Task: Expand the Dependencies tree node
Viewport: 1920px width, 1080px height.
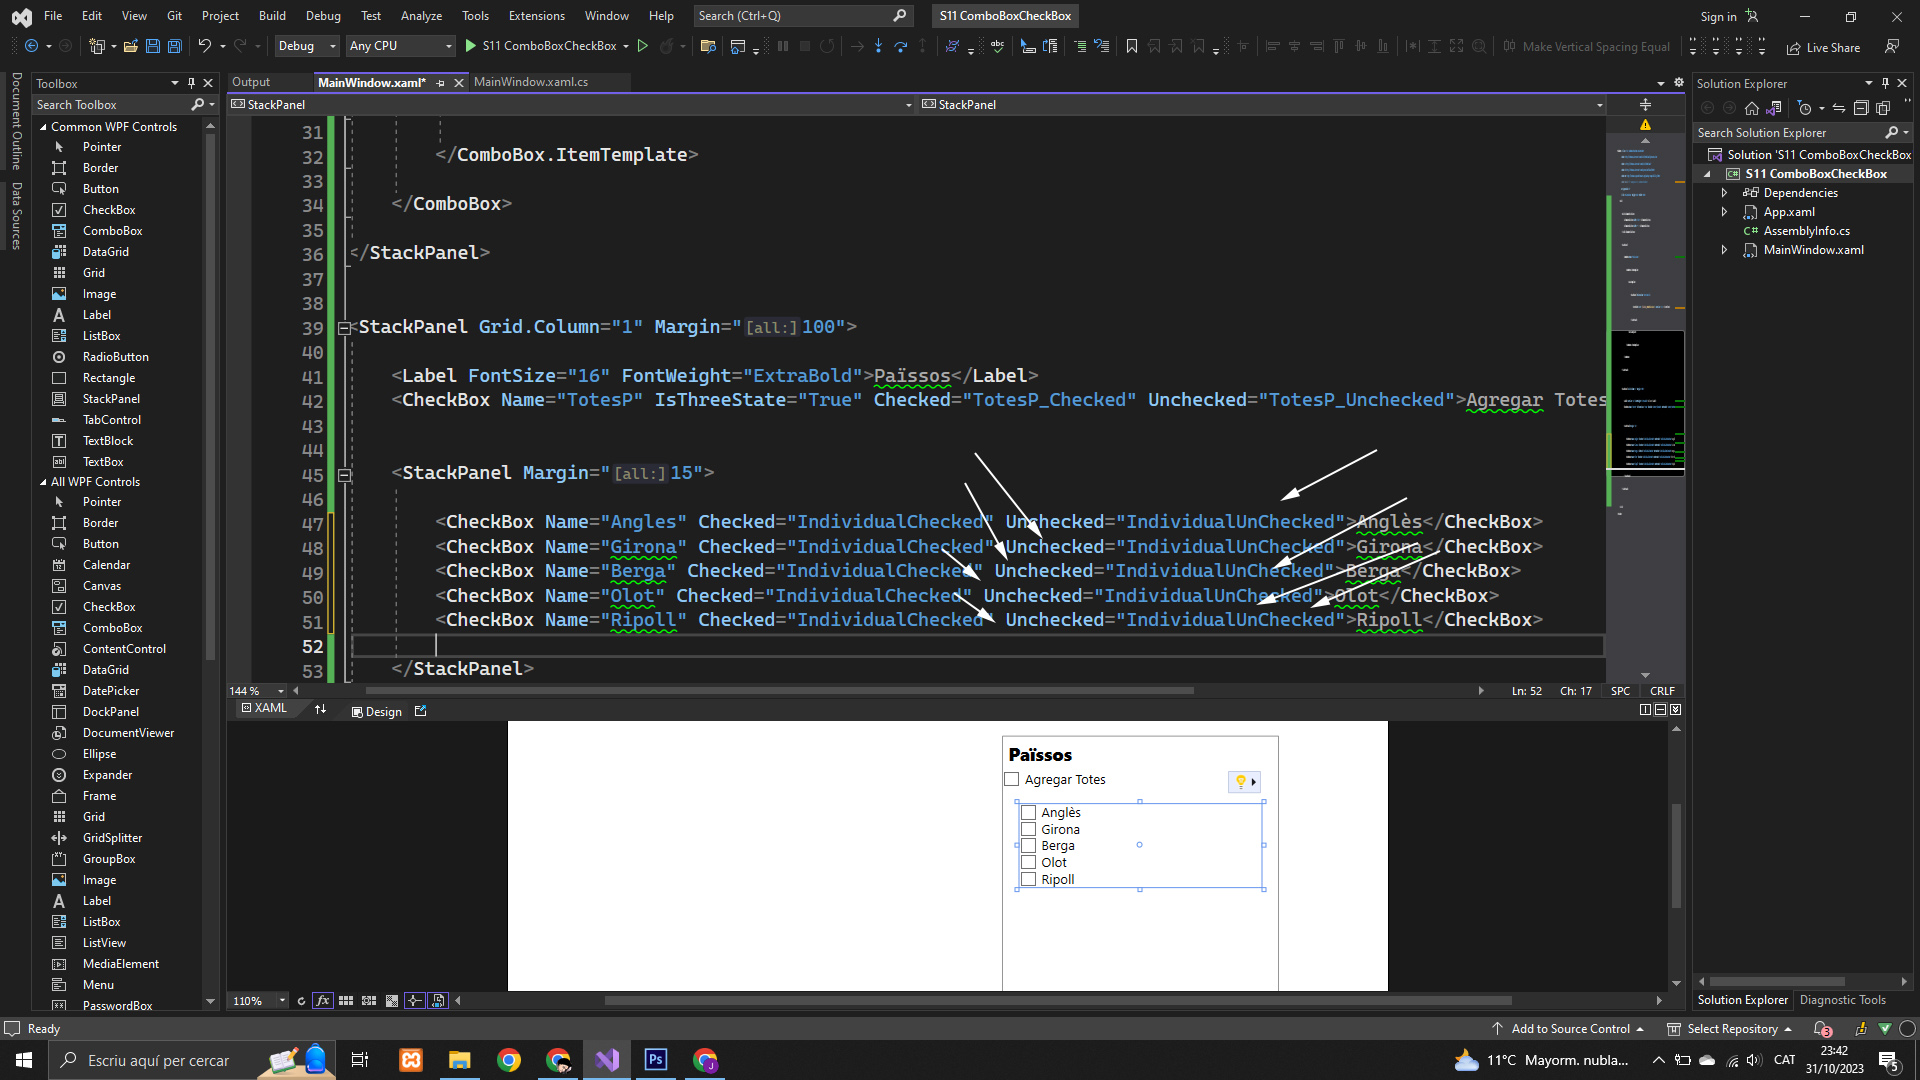Action: click(1724, 193)
